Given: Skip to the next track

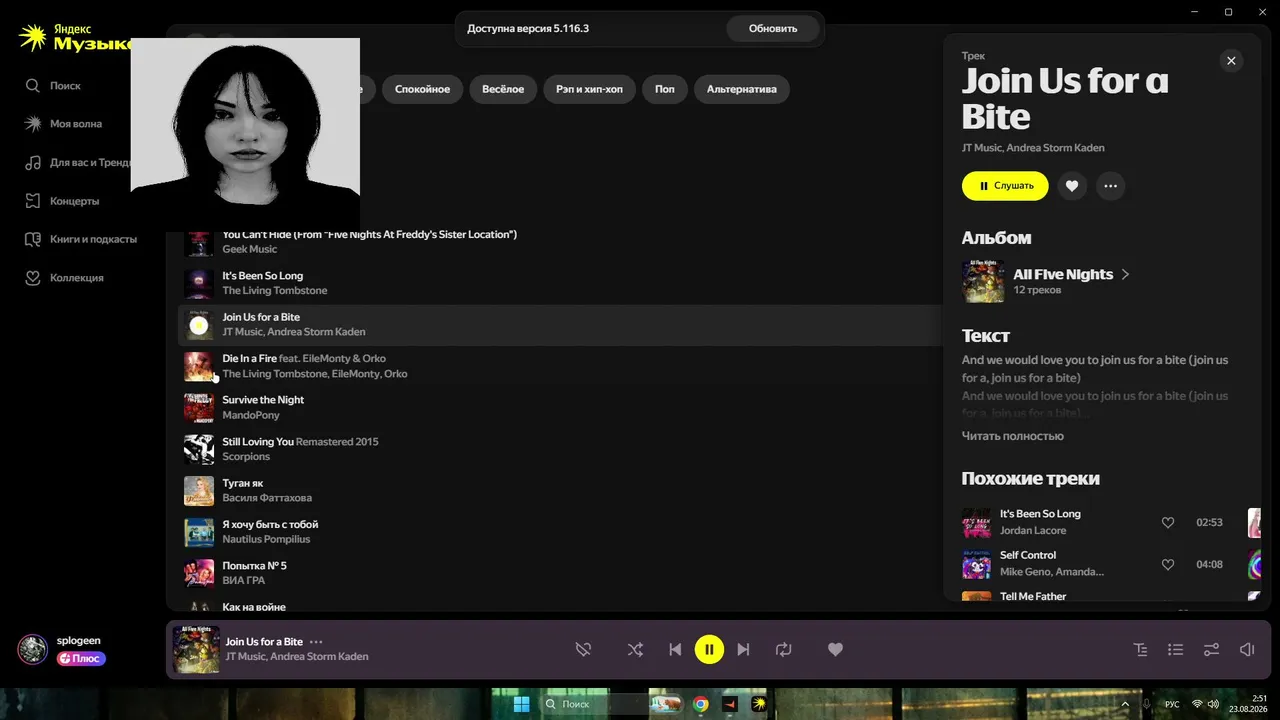Looking at the screenshot, I should (x=743, y=650).
